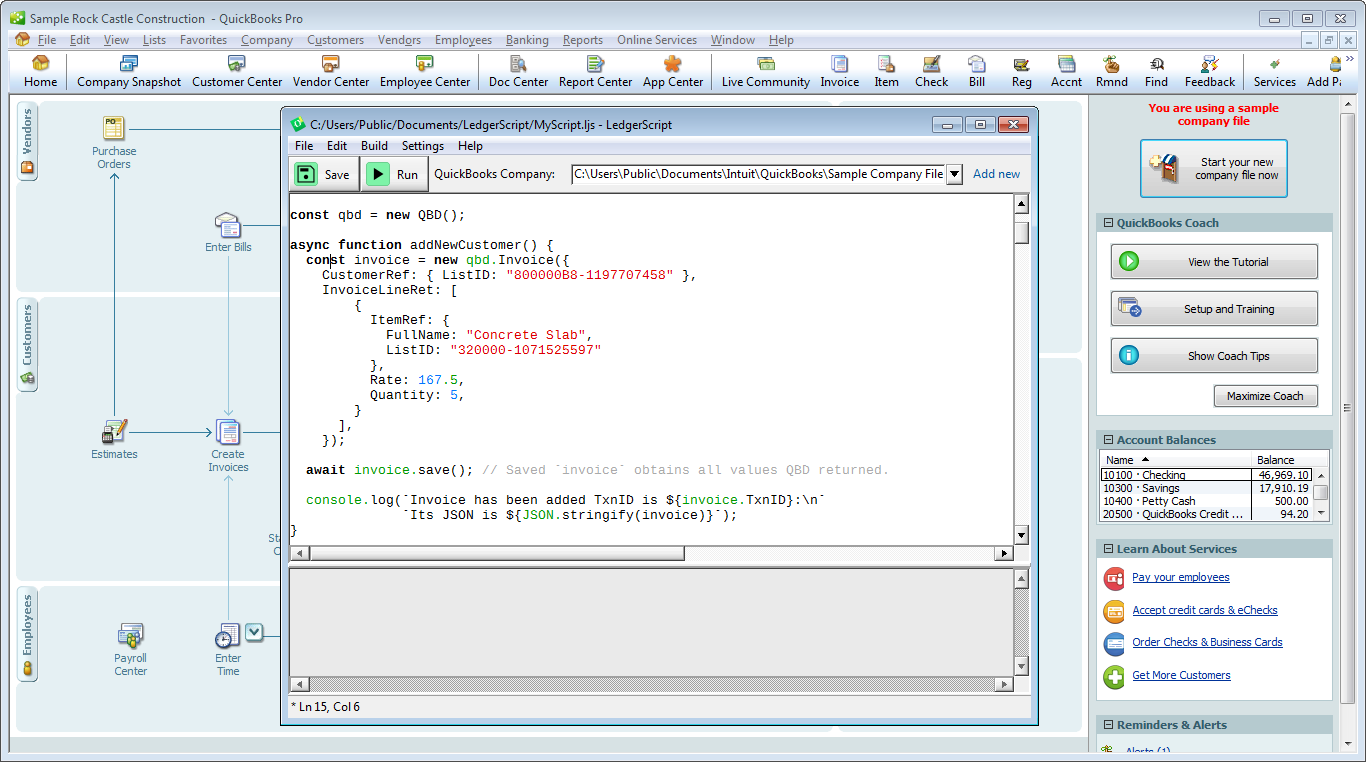Collapse the Learn About Services section
Viewport: 1366px width, 762px height.
click(x=1108, y=549)
